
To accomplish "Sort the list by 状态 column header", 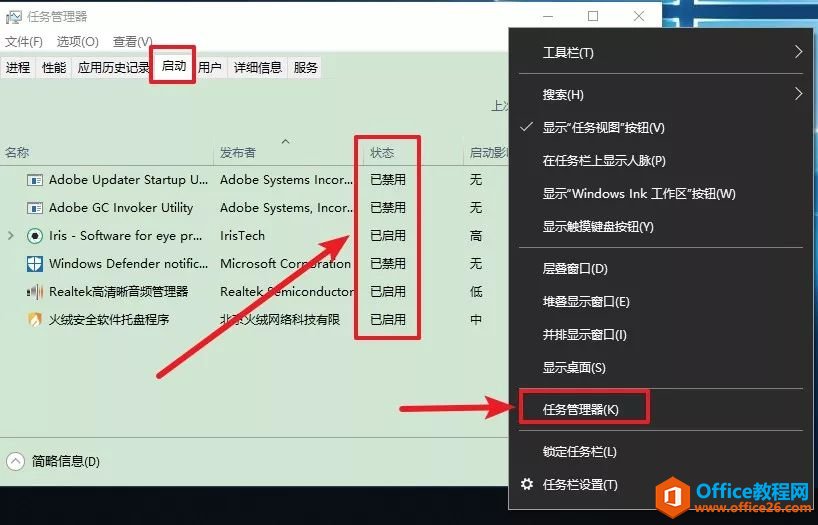I will tap(382, 153).
